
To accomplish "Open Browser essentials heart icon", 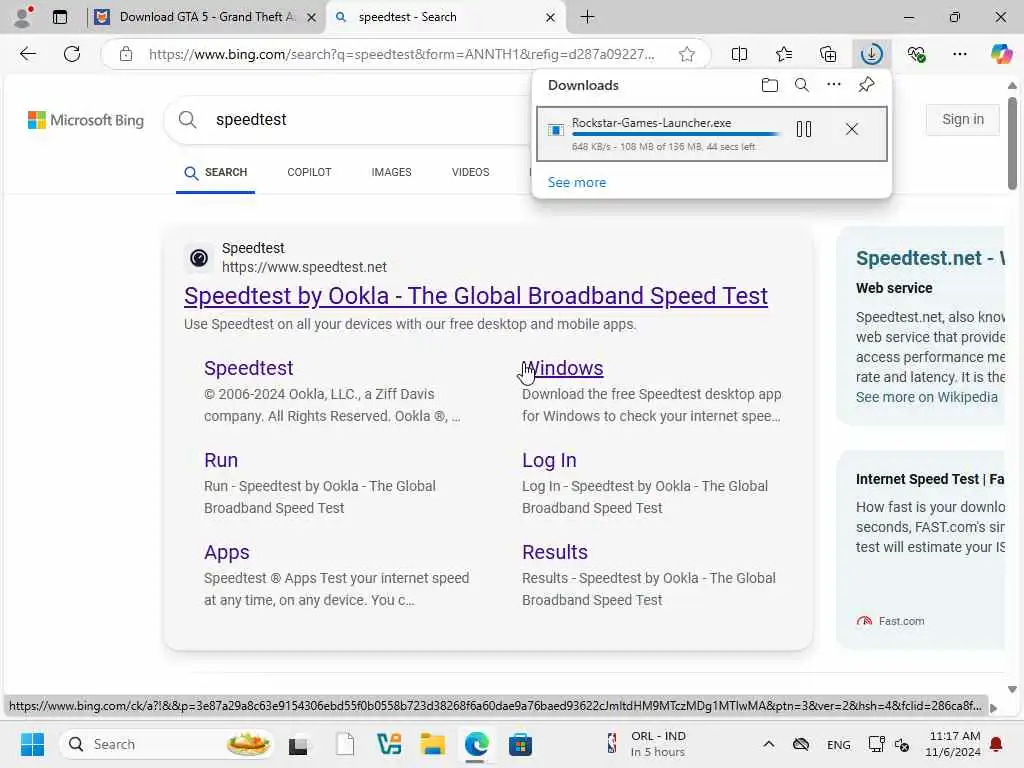I will 916,54.
